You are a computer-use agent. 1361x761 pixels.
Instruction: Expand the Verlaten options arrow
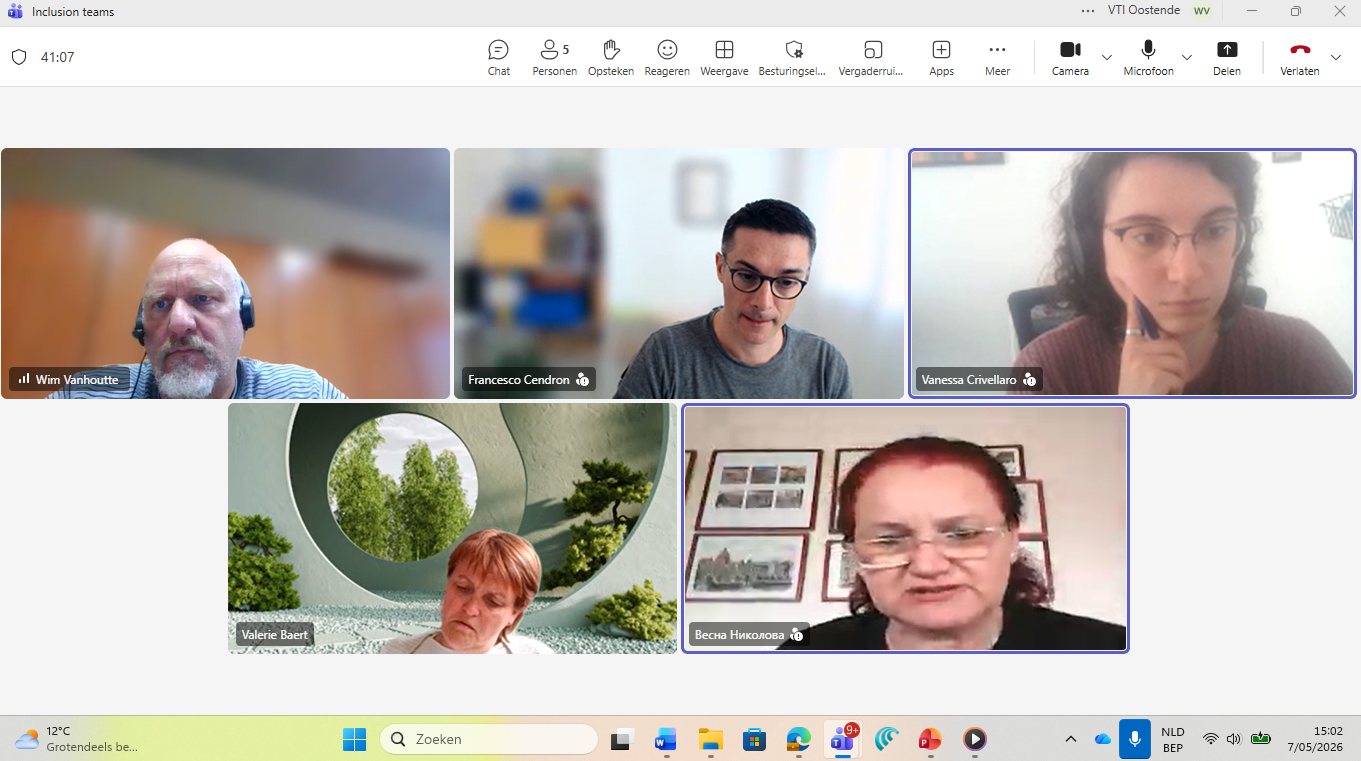pos(1336,57)
